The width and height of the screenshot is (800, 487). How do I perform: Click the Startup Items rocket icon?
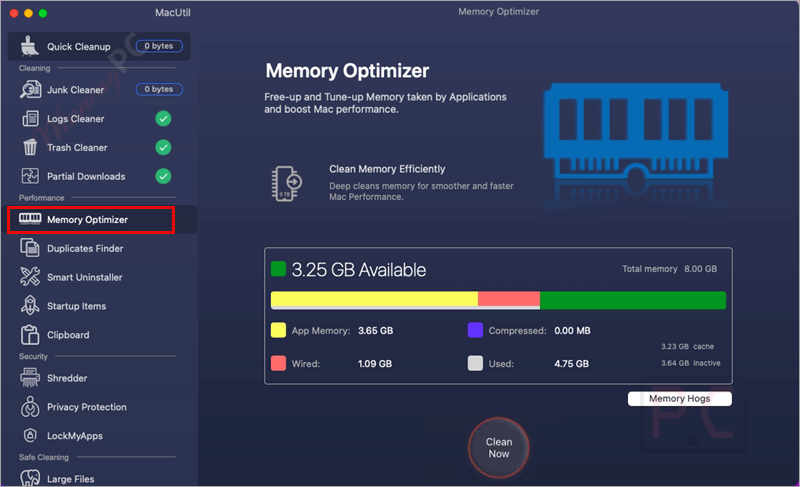(30, 305)
